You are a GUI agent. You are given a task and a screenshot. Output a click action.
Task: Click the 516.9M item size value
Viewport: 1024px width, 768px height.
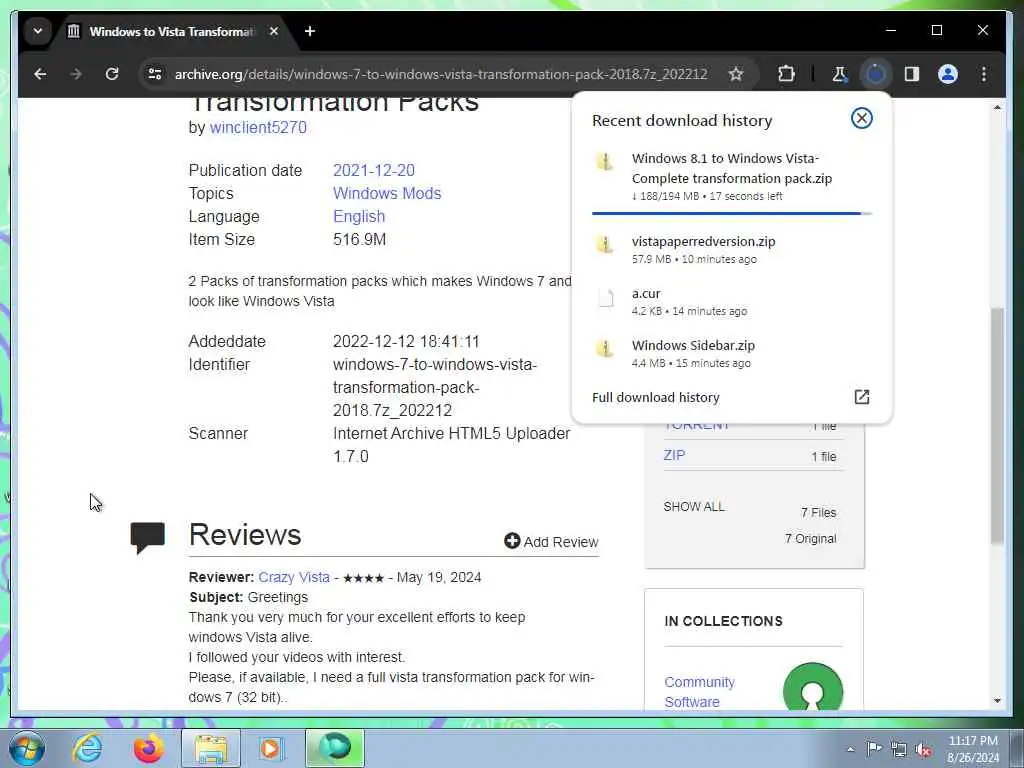359,240
